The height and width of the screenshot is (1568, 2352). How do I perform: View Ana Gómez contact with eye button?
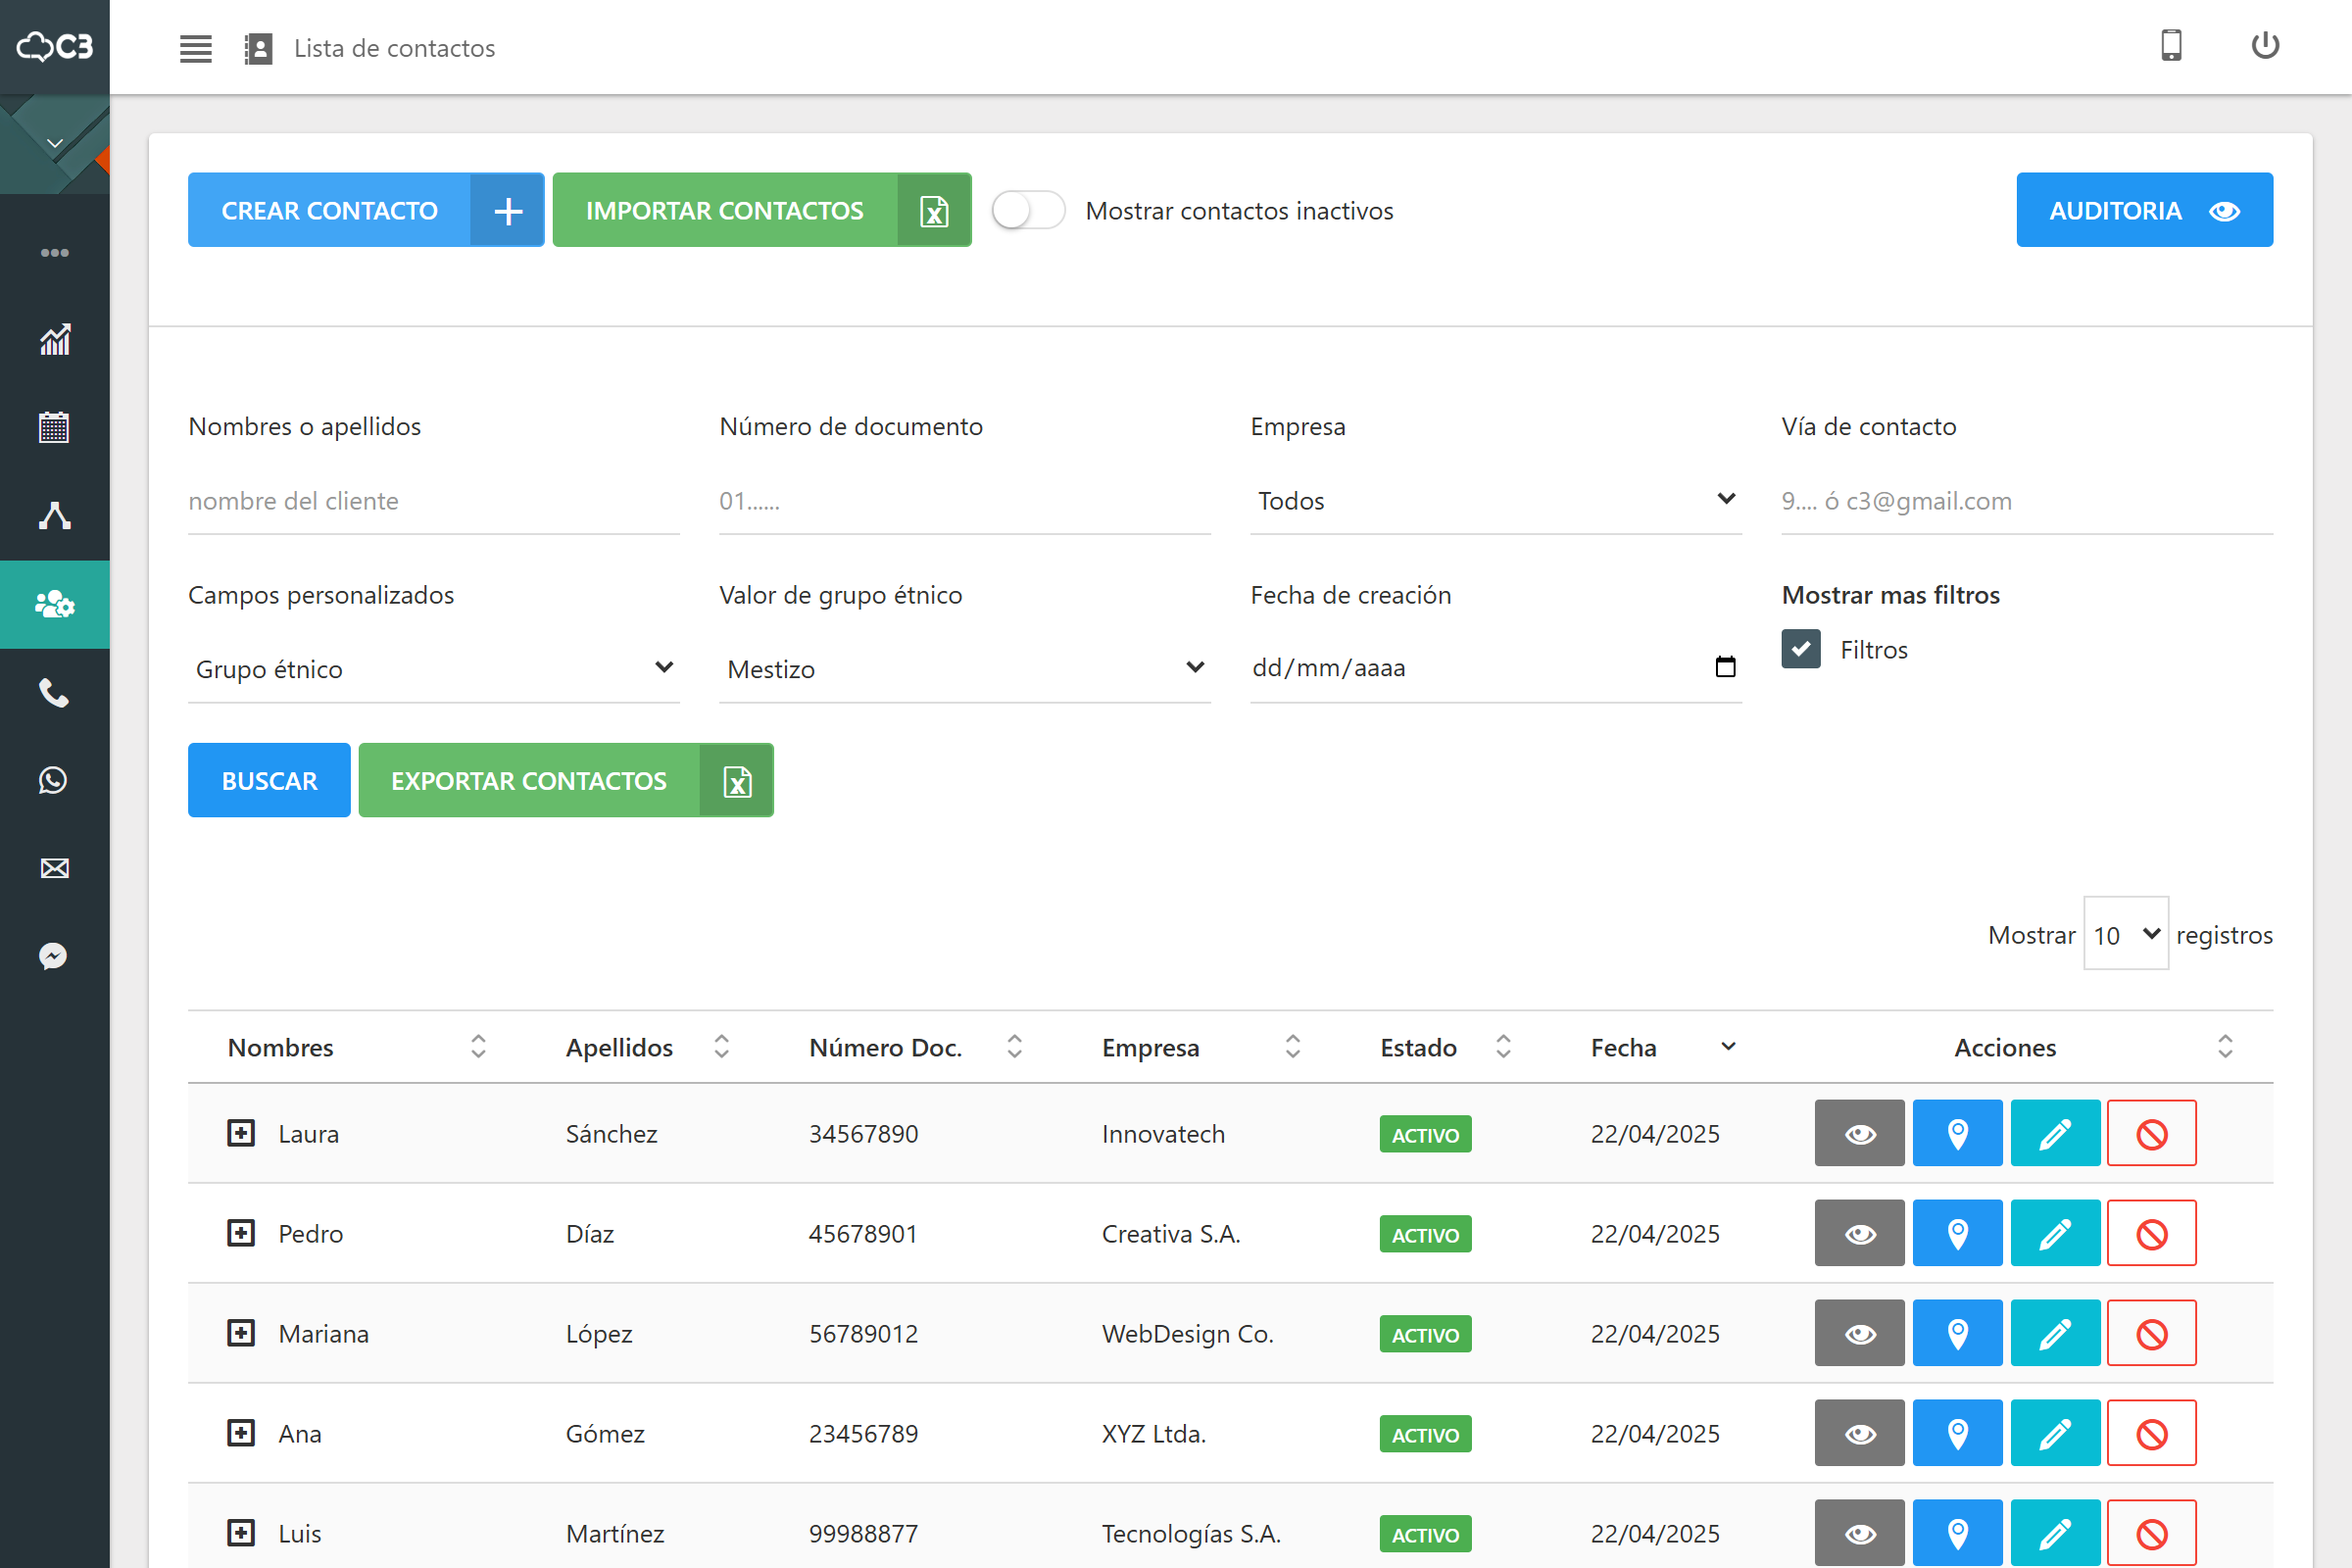pos(1859,1433)
